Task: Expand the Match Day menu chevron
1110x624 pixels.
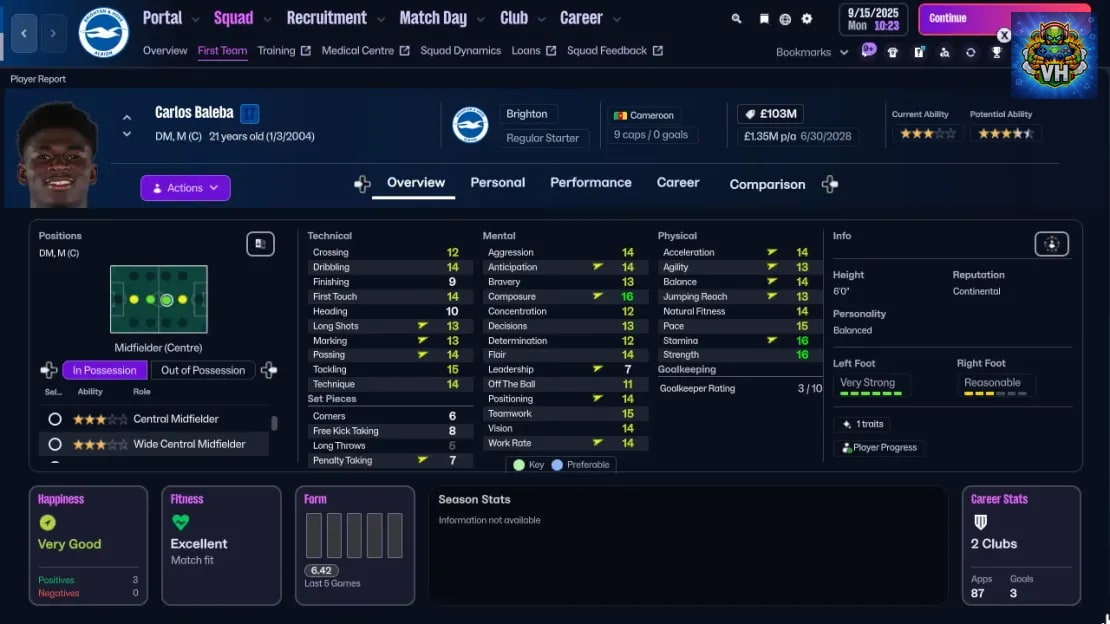Action: tap(481, 20)
